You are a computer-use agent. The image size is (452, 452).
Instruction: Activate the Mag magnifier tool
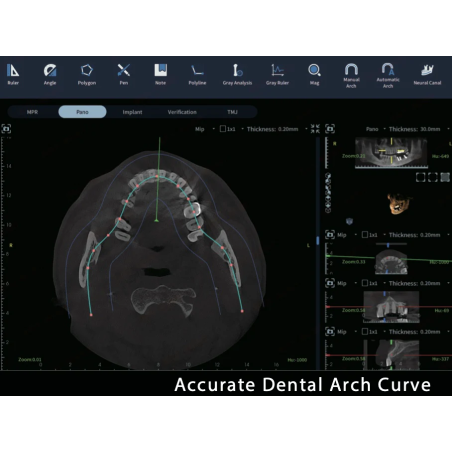click(314, 74)
